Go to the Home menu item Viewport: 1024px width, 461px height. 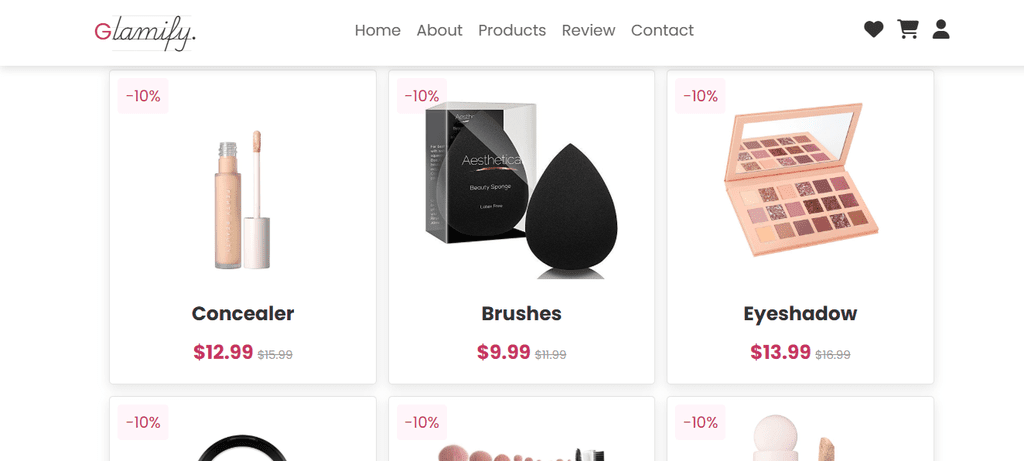377,30
